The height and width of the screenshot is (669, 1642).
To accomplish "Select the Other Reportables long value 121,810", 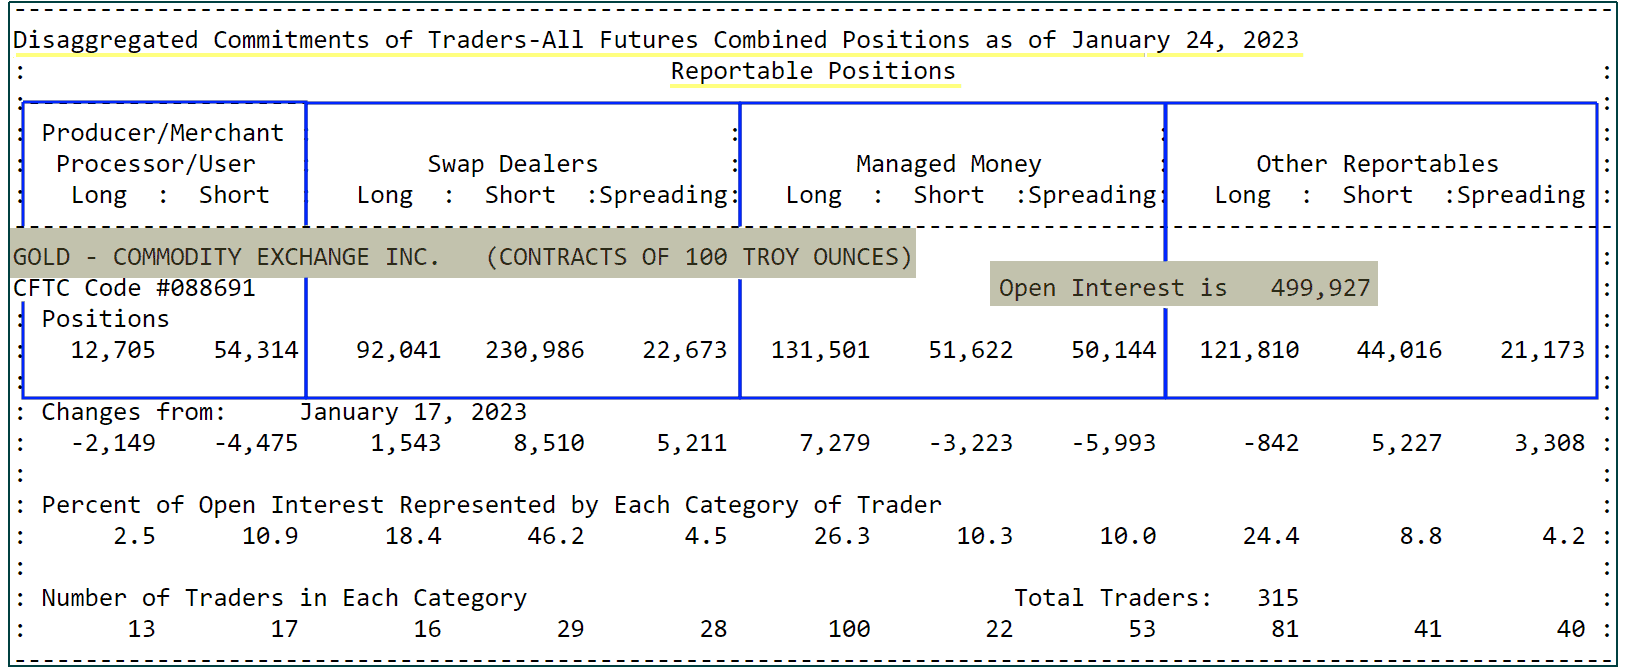I will tap(1249, 350).
